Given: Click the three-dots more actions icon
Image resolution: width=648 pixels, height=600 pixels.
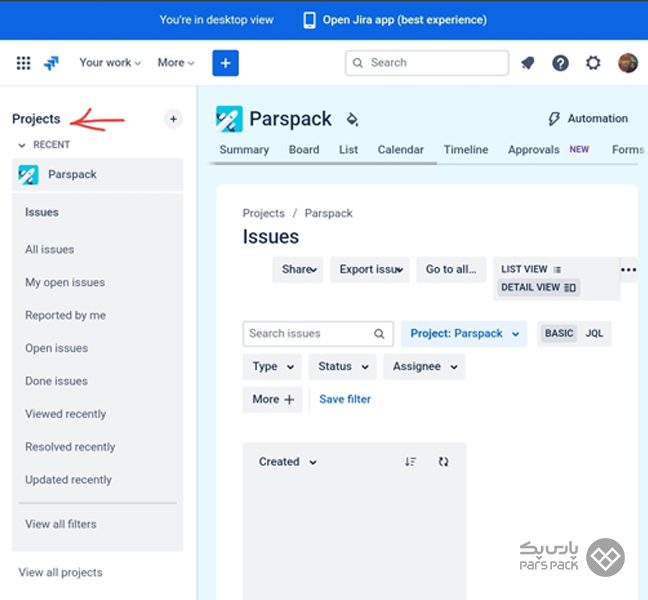Looking at the screenshot, I should tap(628, 270).
